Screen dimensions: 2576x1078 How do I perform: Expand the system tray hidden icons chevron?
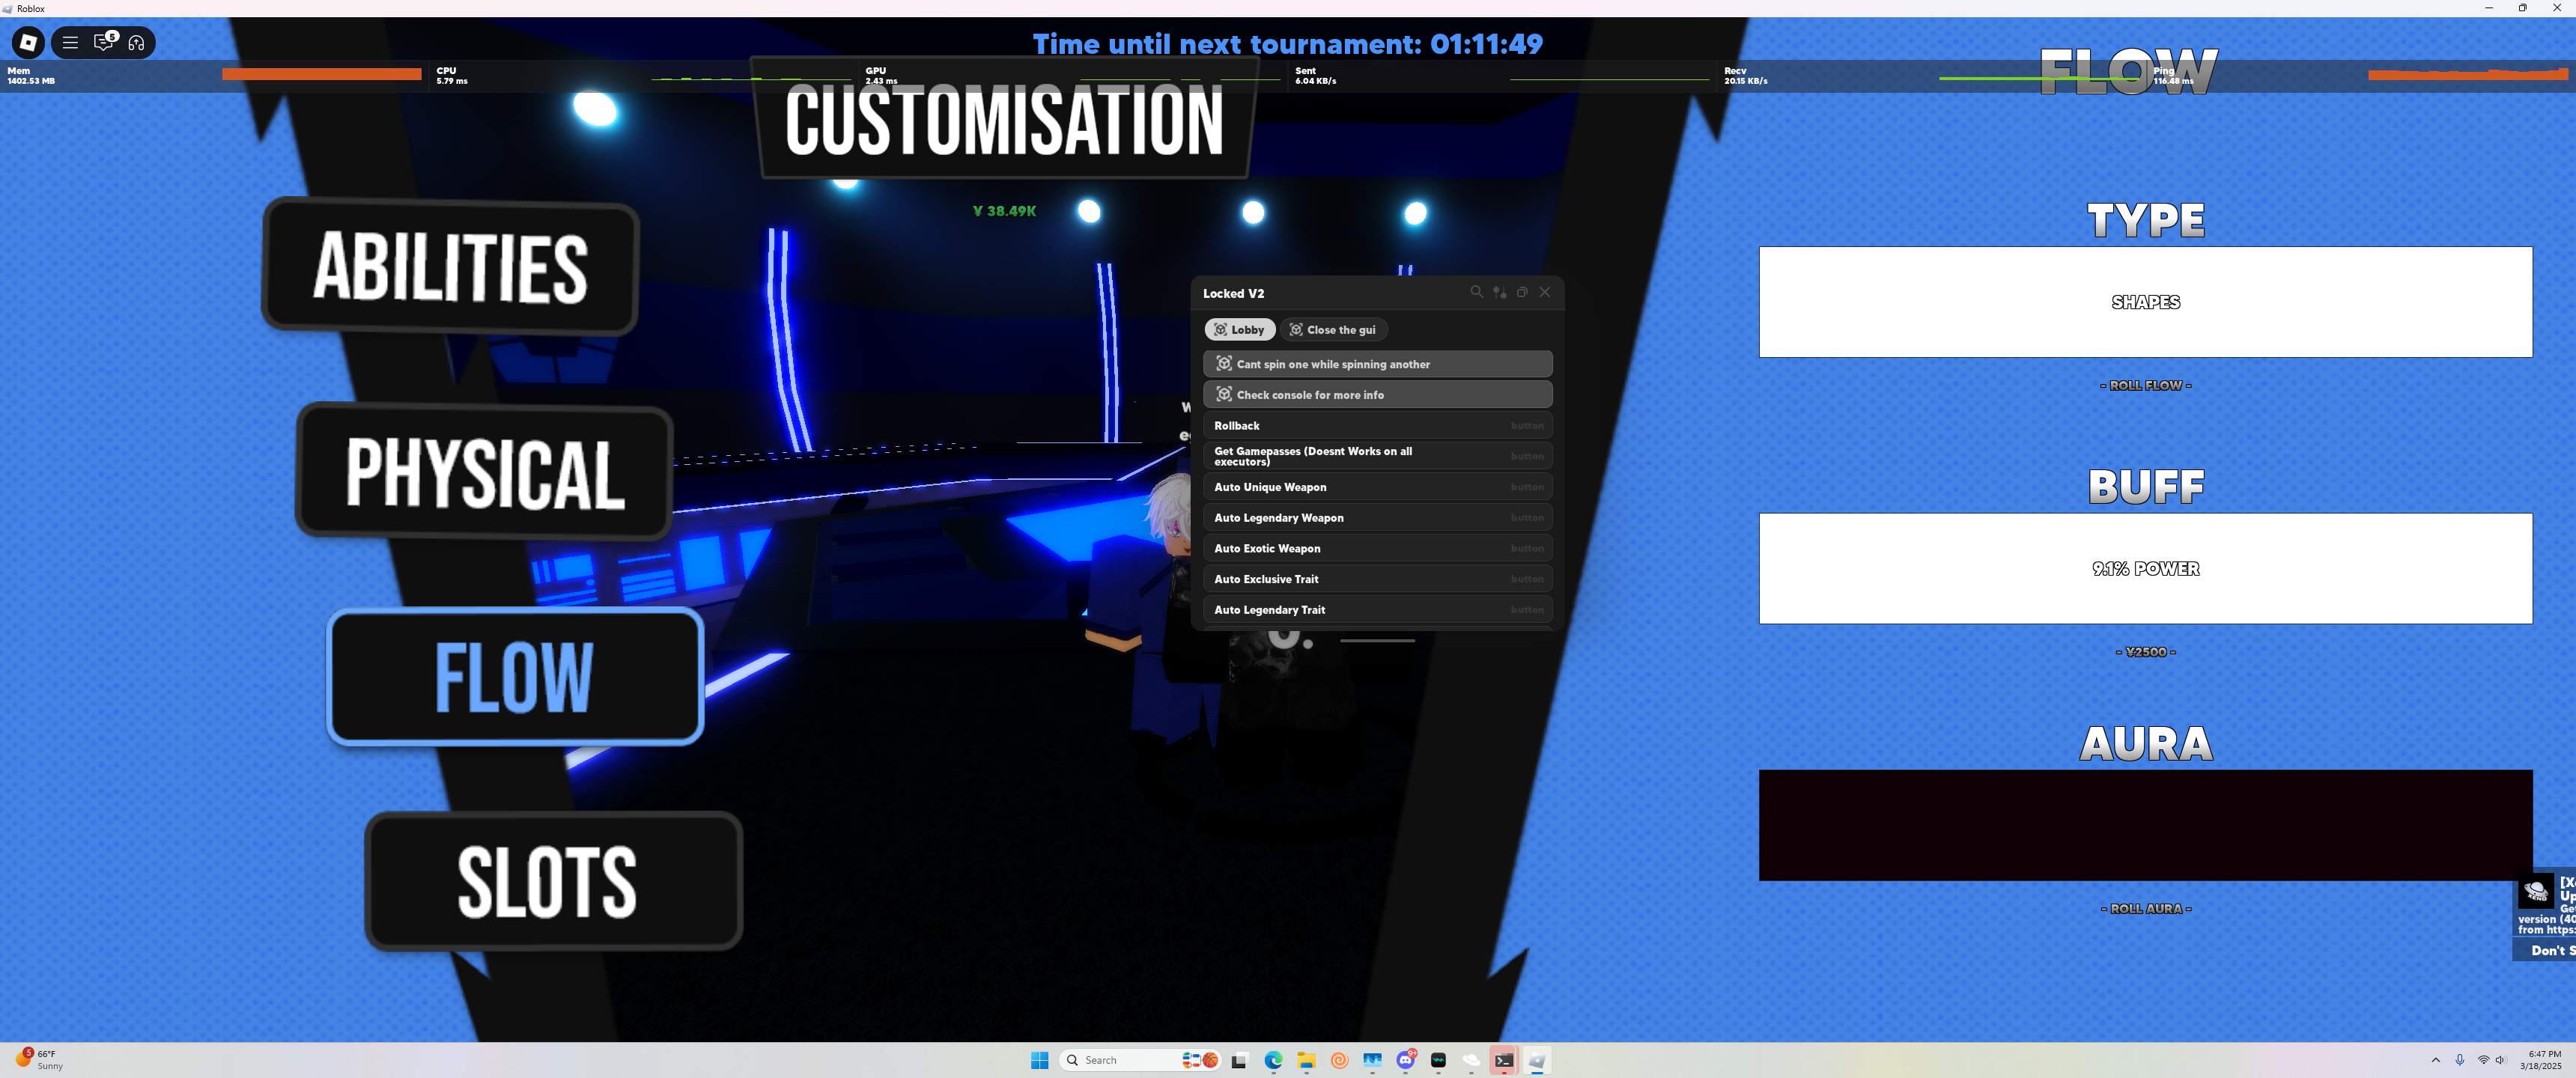pyautogui.click(x=2435, y=1060)
